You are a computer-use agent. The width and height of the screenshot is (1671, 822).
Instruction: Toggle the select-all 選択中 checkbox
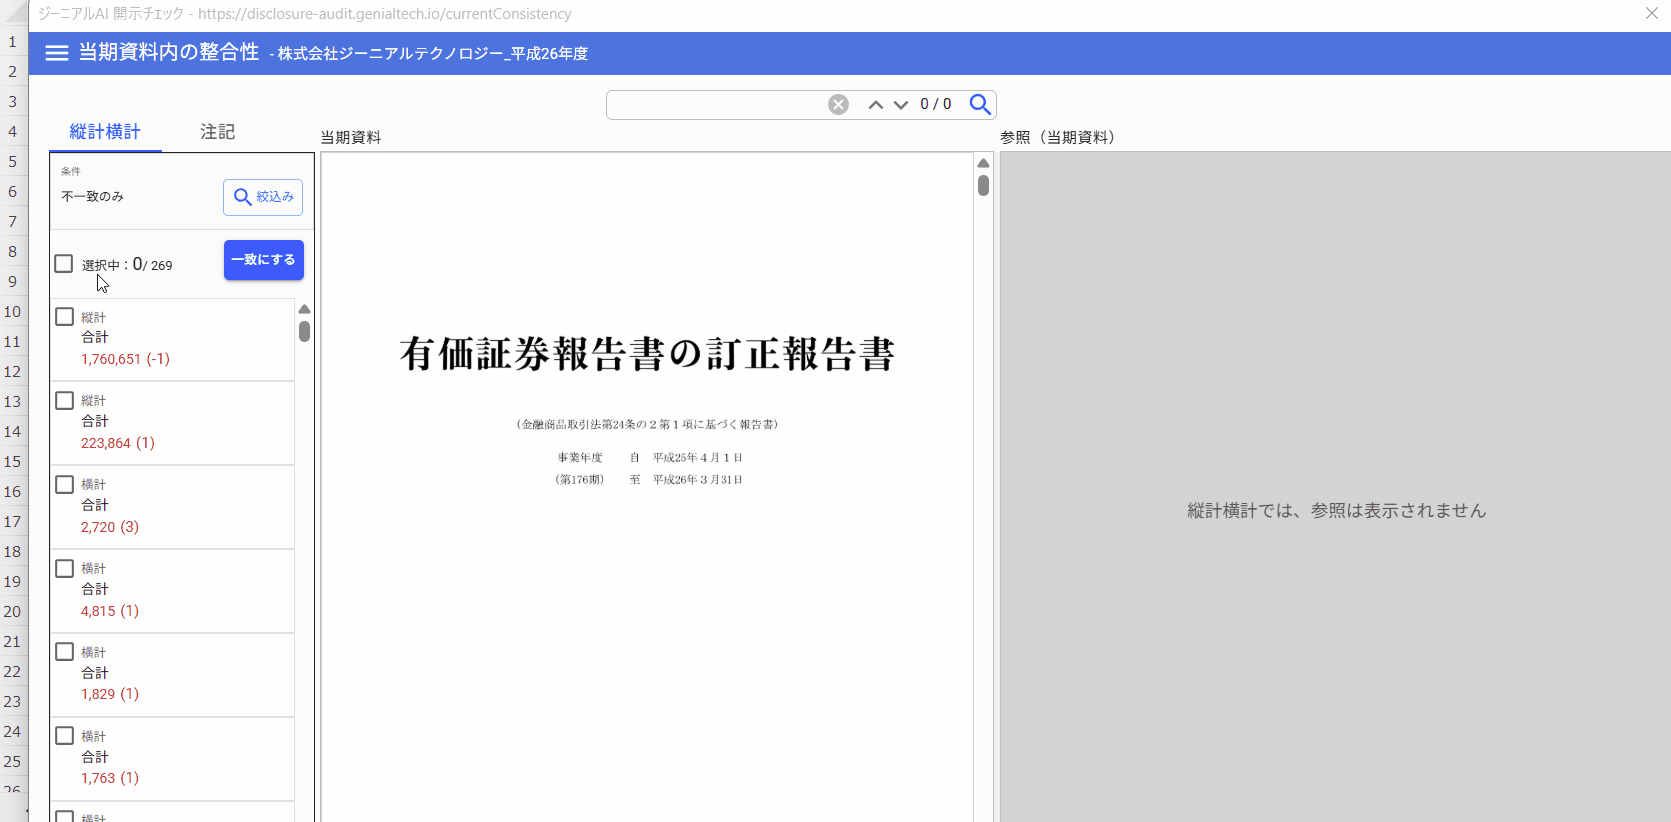coord(64,264)
